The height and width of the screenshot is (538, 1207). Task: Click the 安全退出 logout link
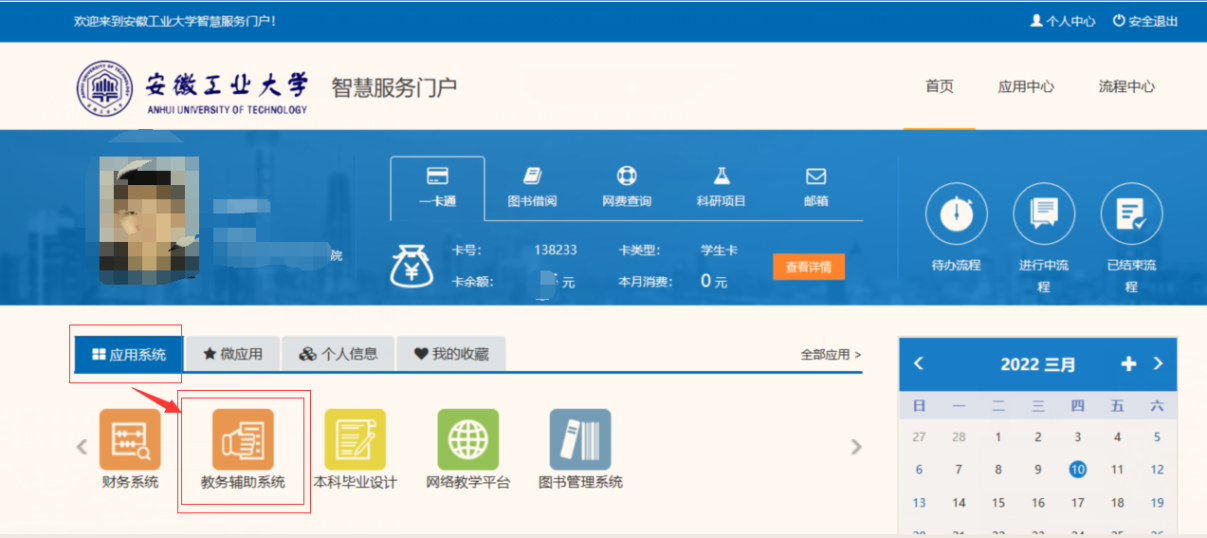1146,21
